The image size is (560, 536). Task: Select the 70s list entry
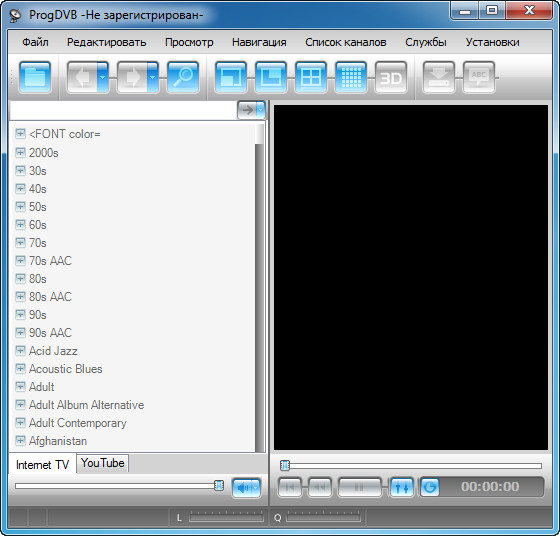pyautogui.click(x=38, y=243)
